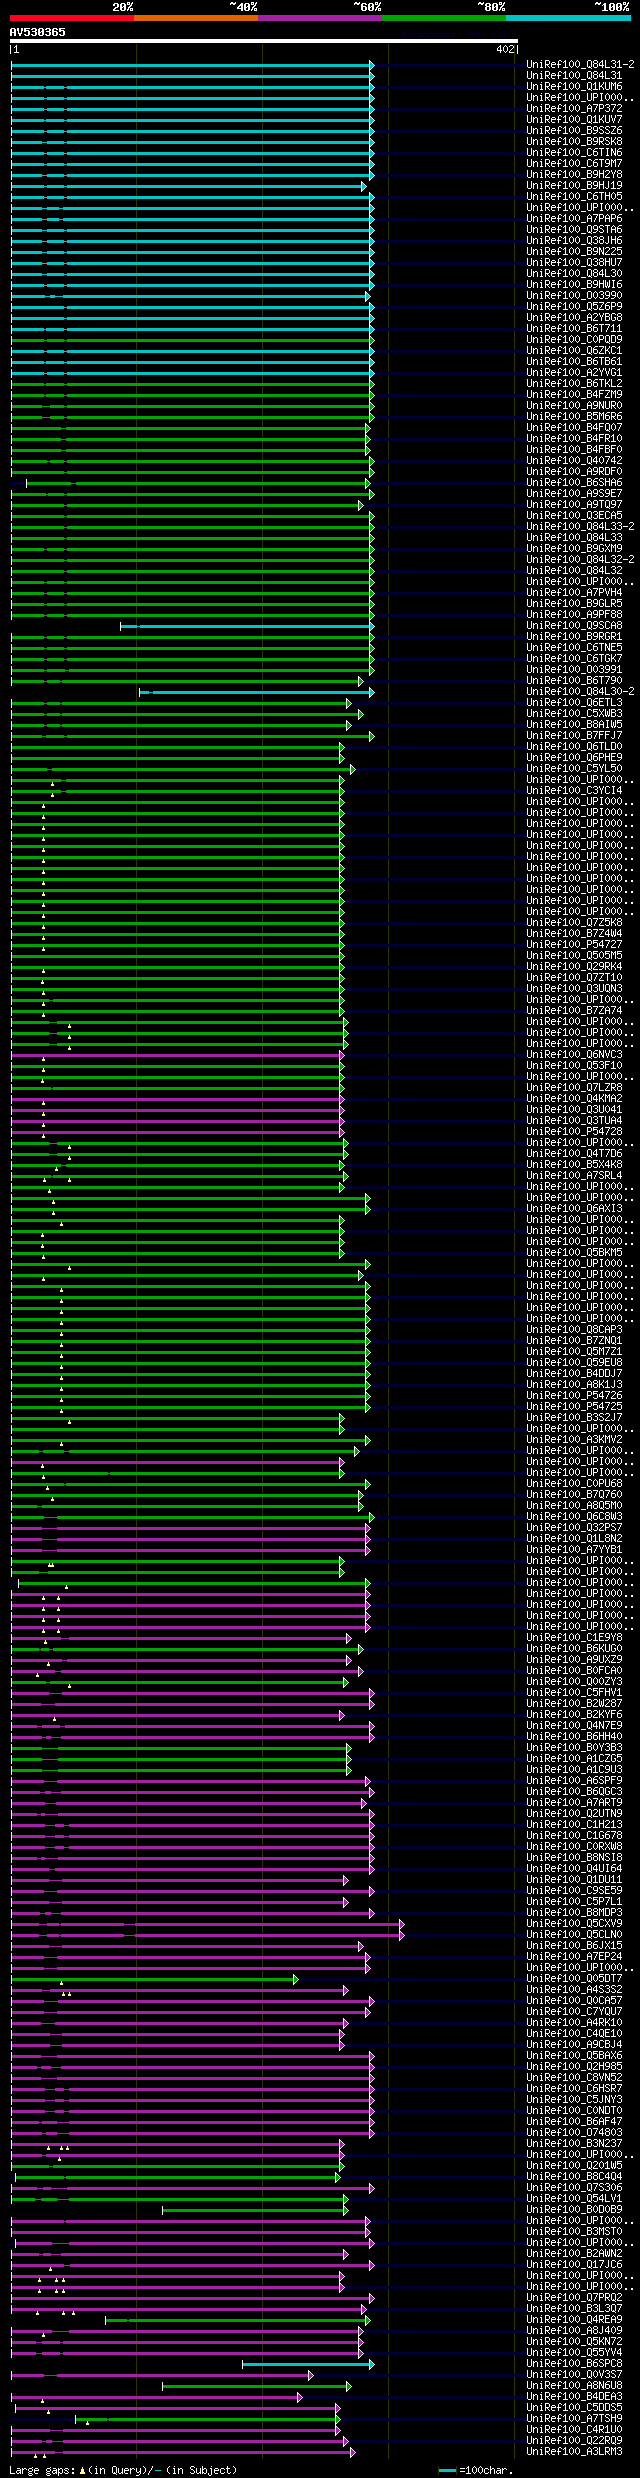
Task: Select the UniRef100_A3LRM3 label
Action: (574, 2451)
